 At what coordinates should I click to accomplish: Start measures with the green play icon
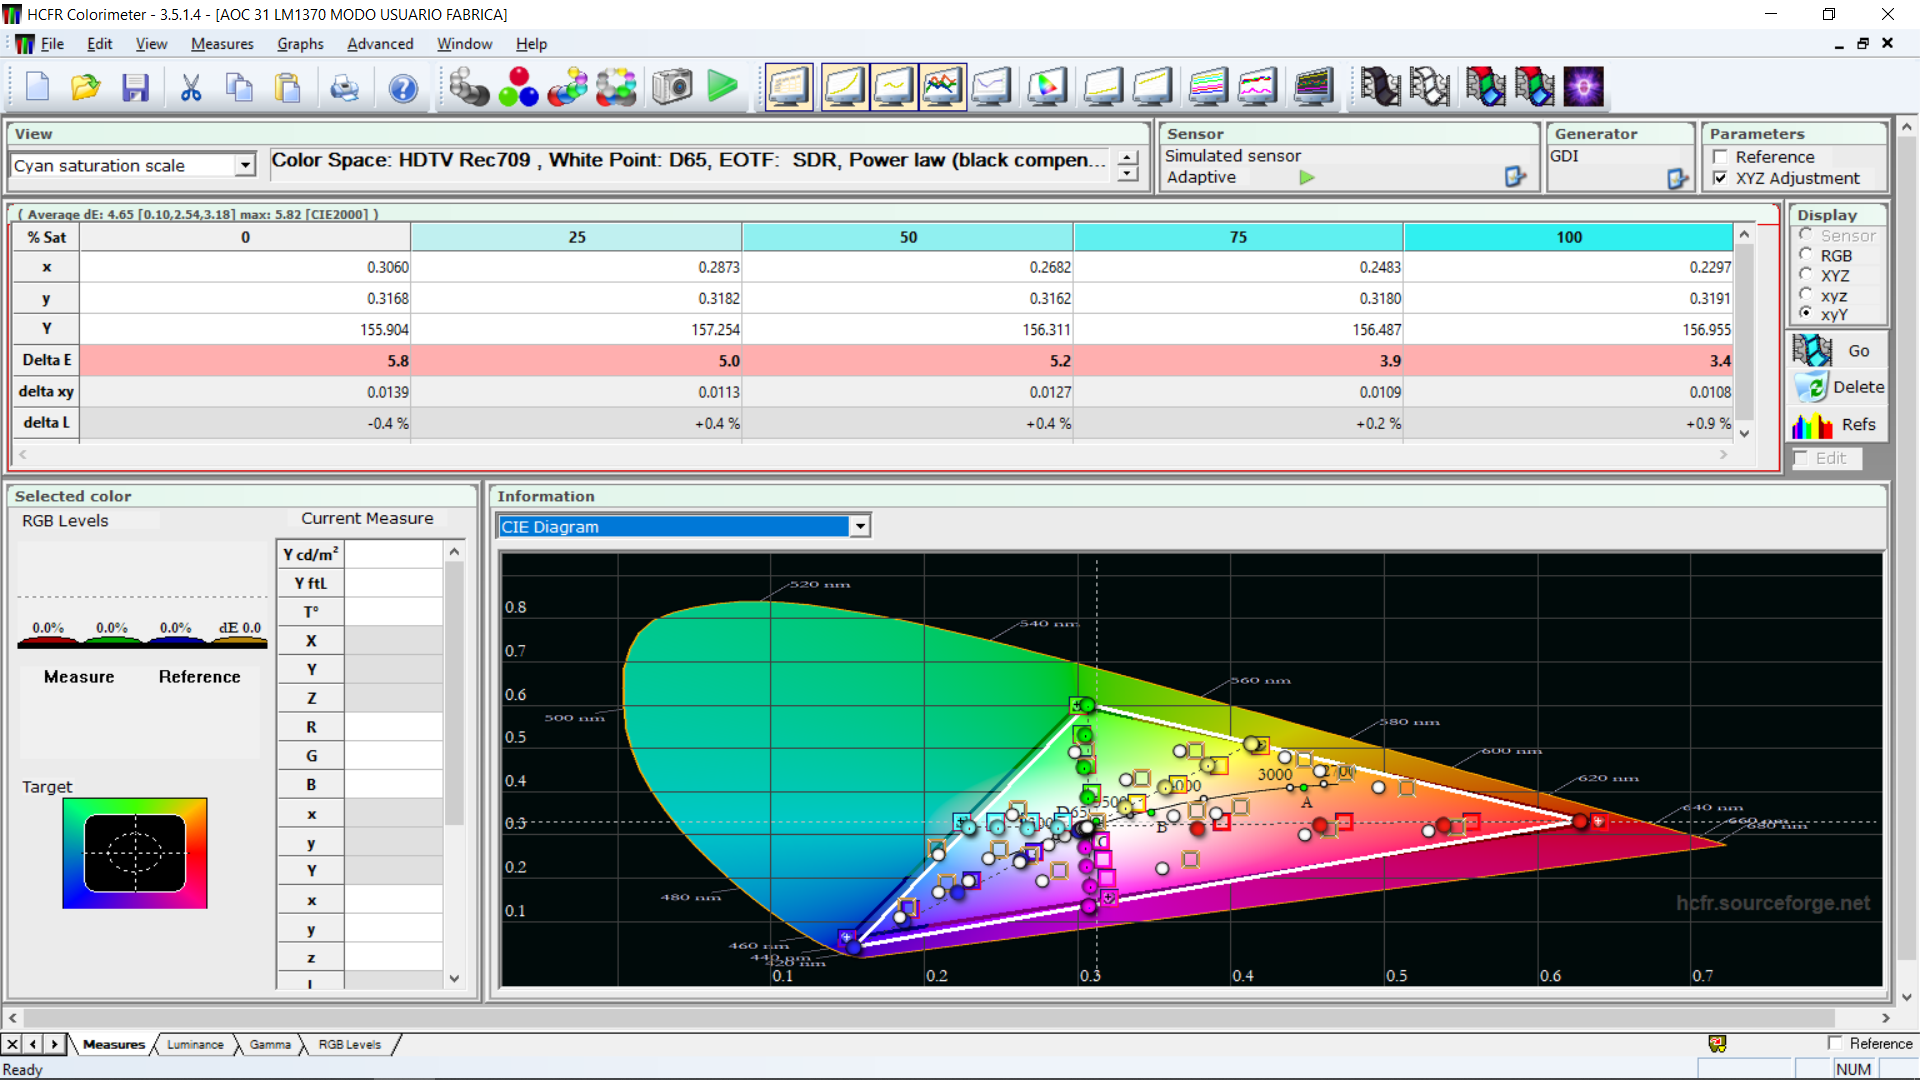722,87
